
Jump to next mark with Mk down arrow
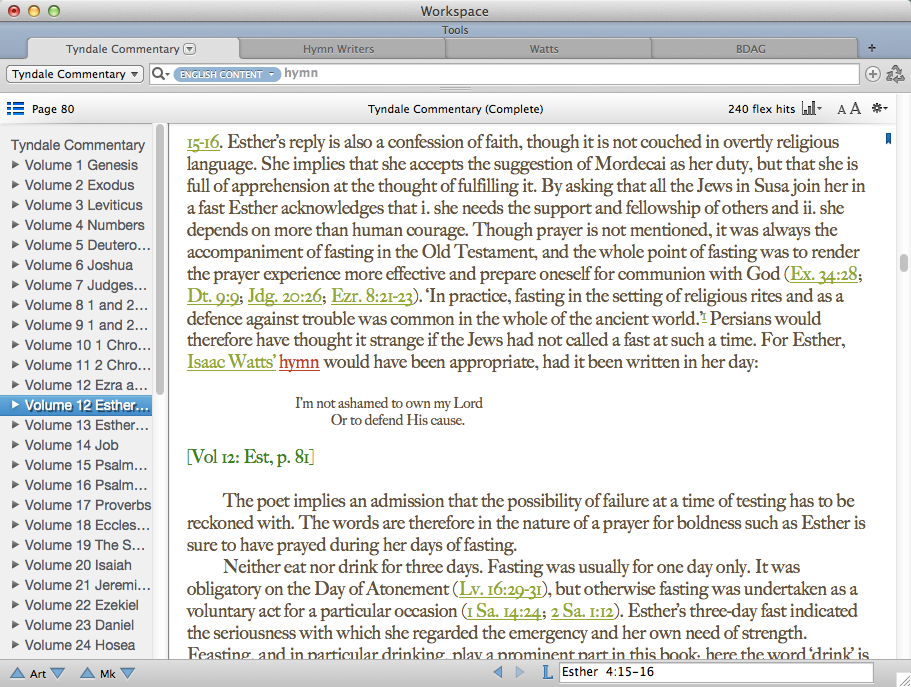pos(128,673)
